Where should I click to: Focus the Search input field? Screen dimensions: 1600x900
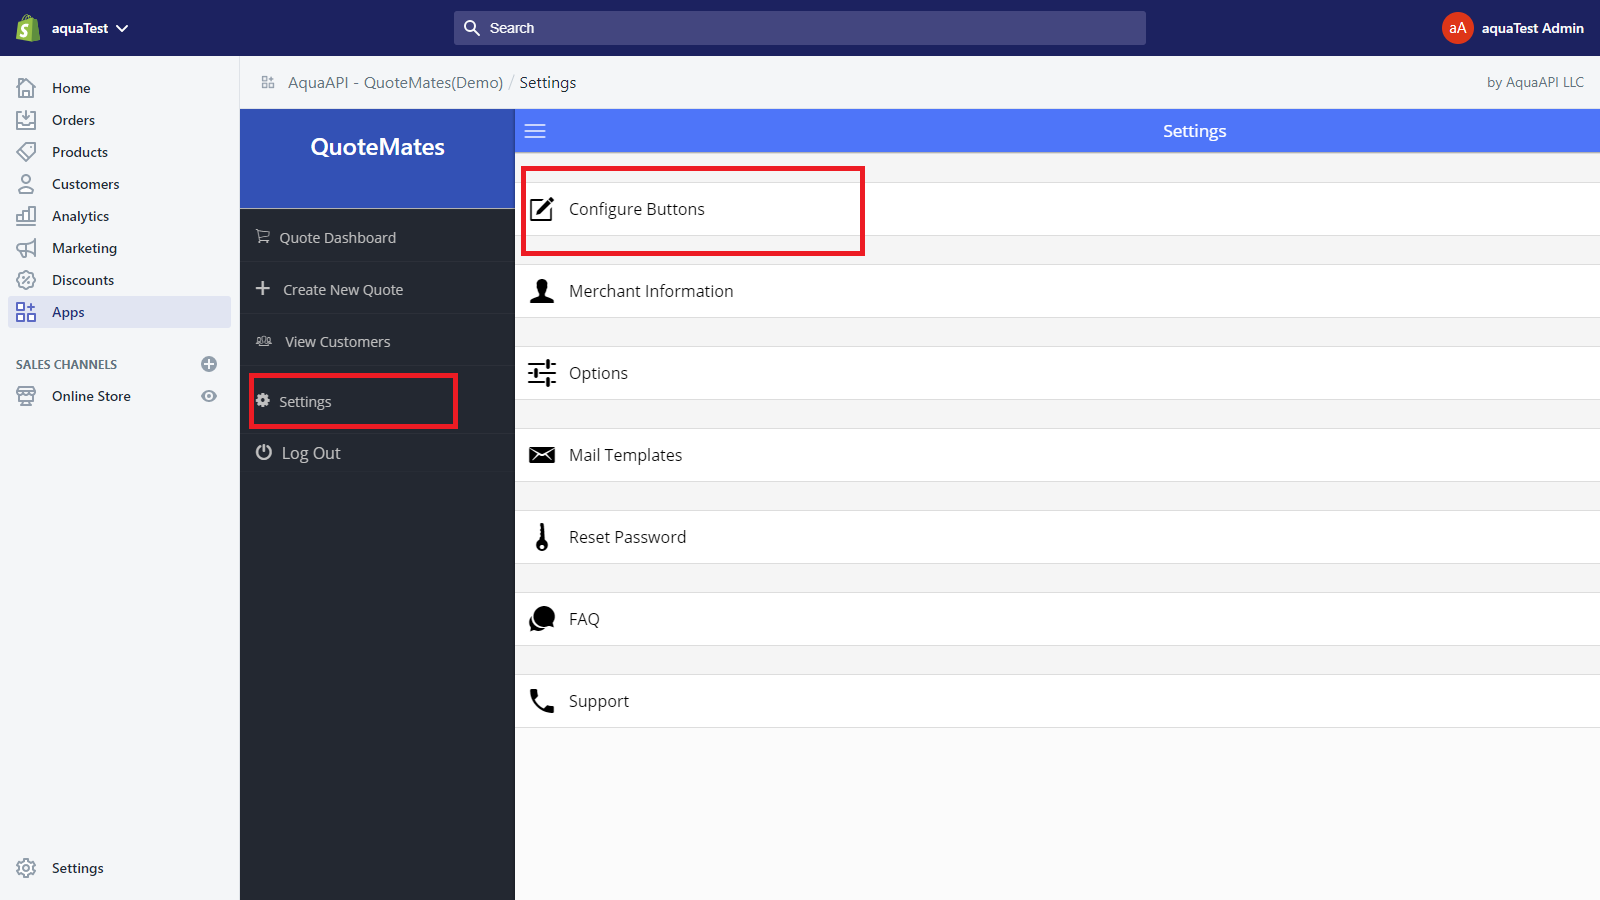800,28
